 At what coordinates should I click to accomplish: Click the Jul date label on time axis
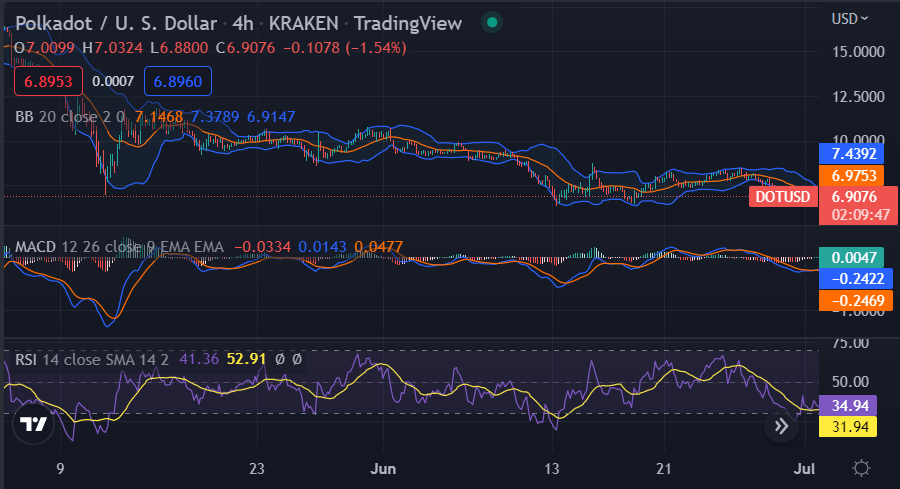point(804,469)
